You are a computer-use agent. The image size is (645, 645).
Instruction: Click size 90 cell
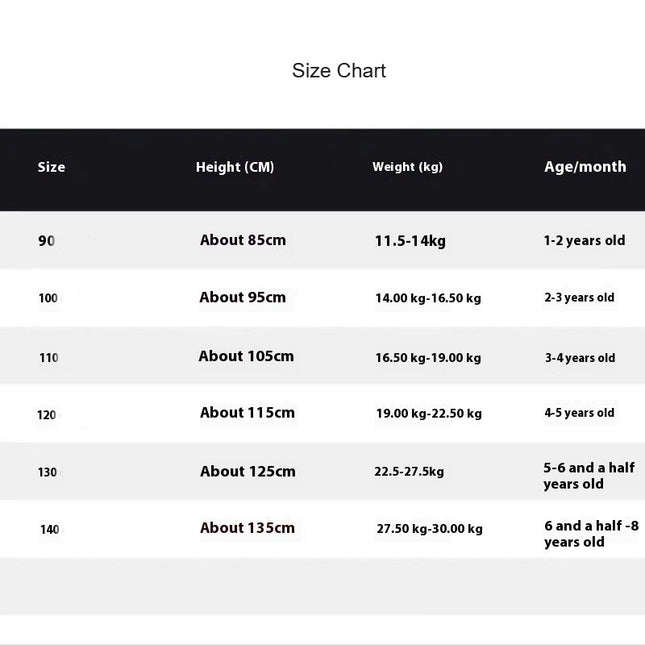pyautogui.click(x=46, y=241)
